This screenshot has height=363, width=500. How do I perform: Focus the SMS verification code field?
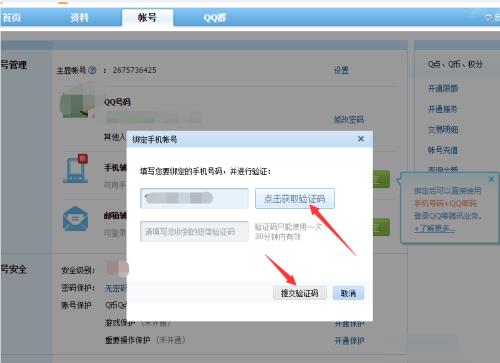194,231
